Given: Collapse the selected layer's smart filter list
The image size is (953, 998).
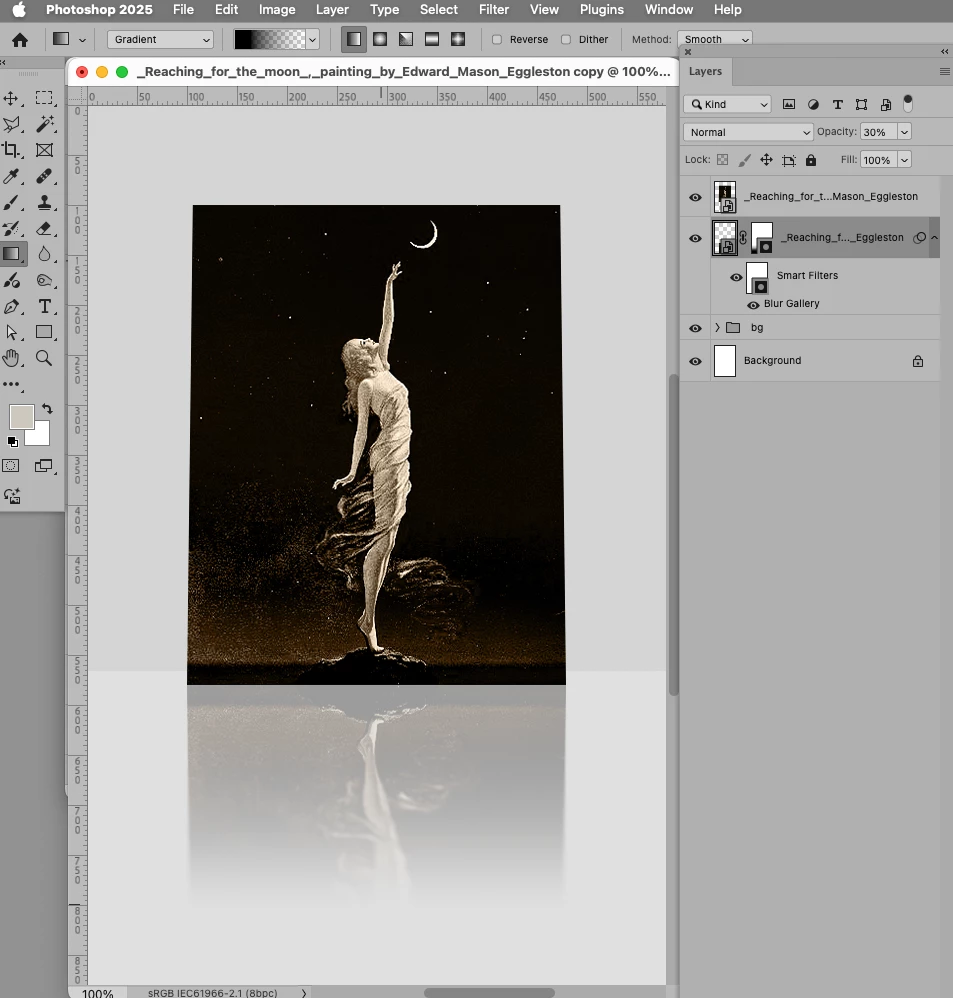Looking at the screenshot, I should (x=934, y=237).
